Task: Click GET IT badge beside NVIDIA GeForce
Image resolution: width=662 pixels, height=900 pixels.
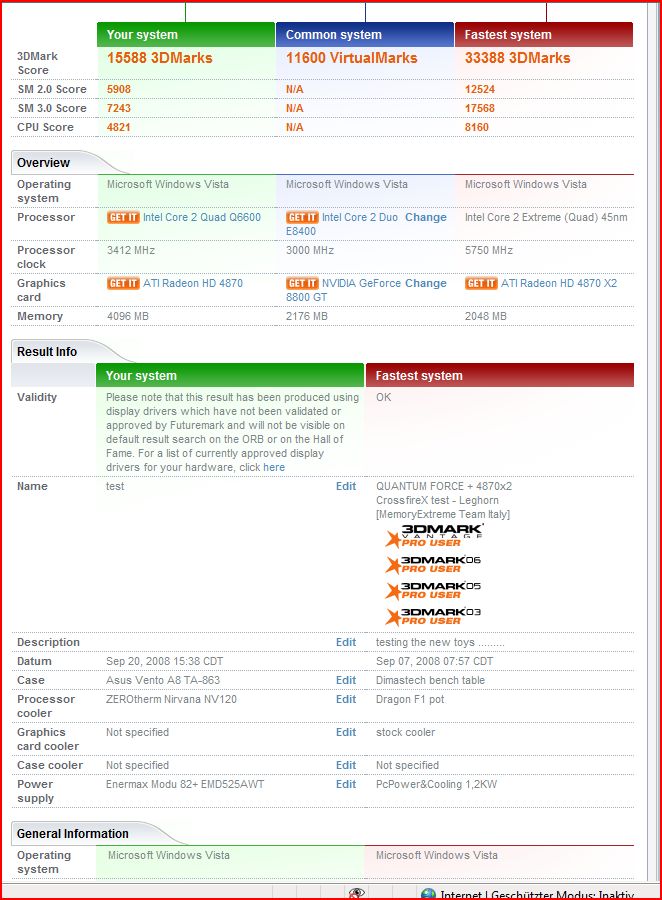Action: [302, 284]
